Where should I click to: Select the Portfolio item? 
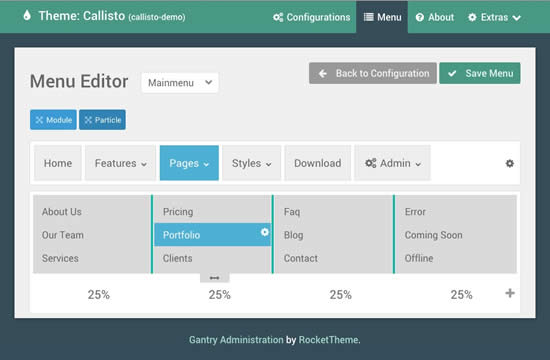coord(213,235)
